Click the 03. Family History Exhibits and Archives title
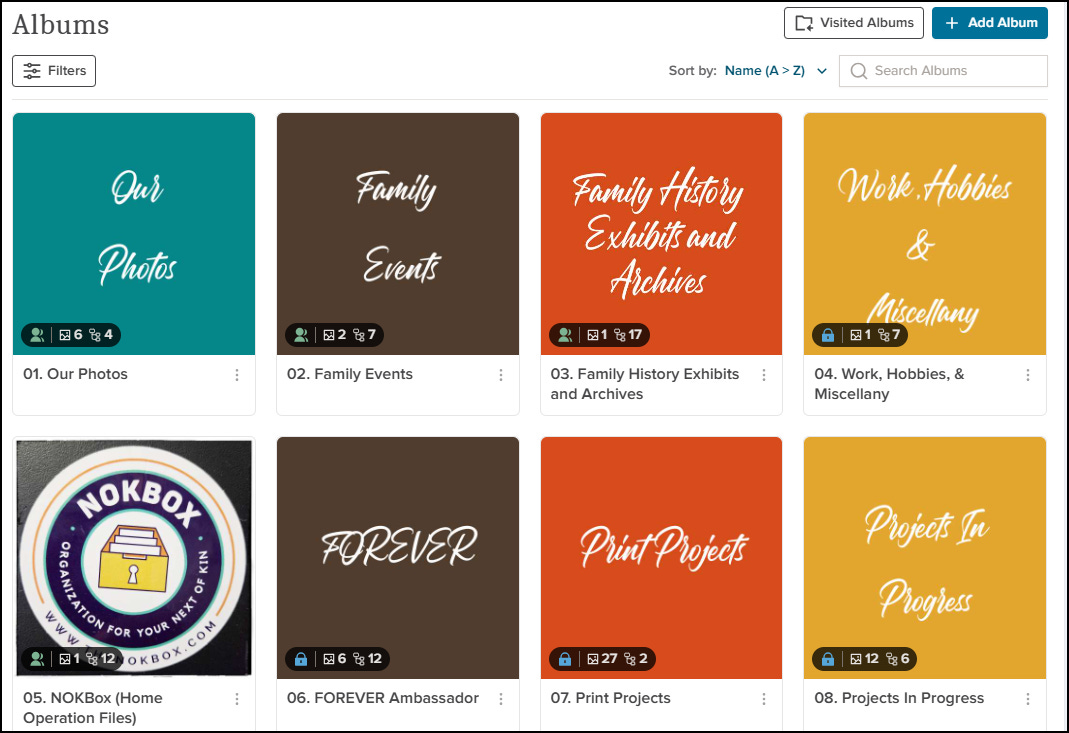This screenshot has width=1069, height=733. point(645,384)
